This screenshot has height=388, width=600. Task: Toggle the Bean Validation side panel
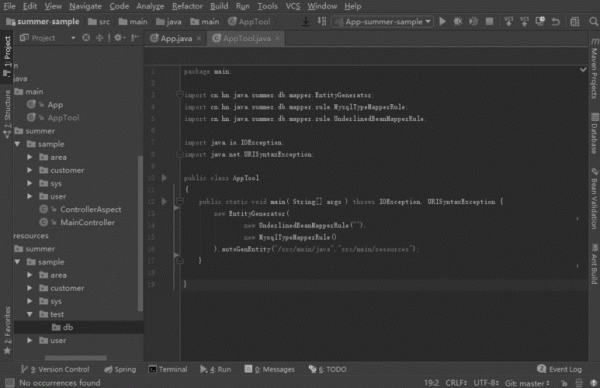(x=594, y=199)
